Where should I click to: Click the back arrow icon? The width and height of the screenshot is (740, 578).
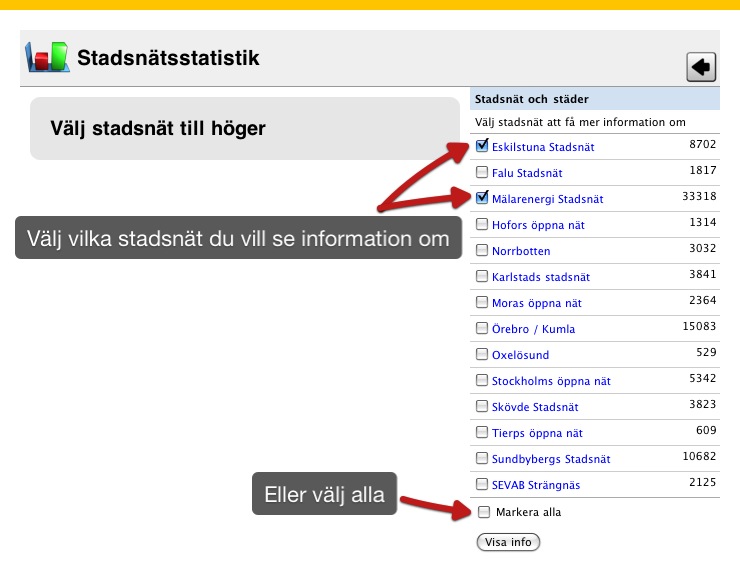[x=701, y=67]
